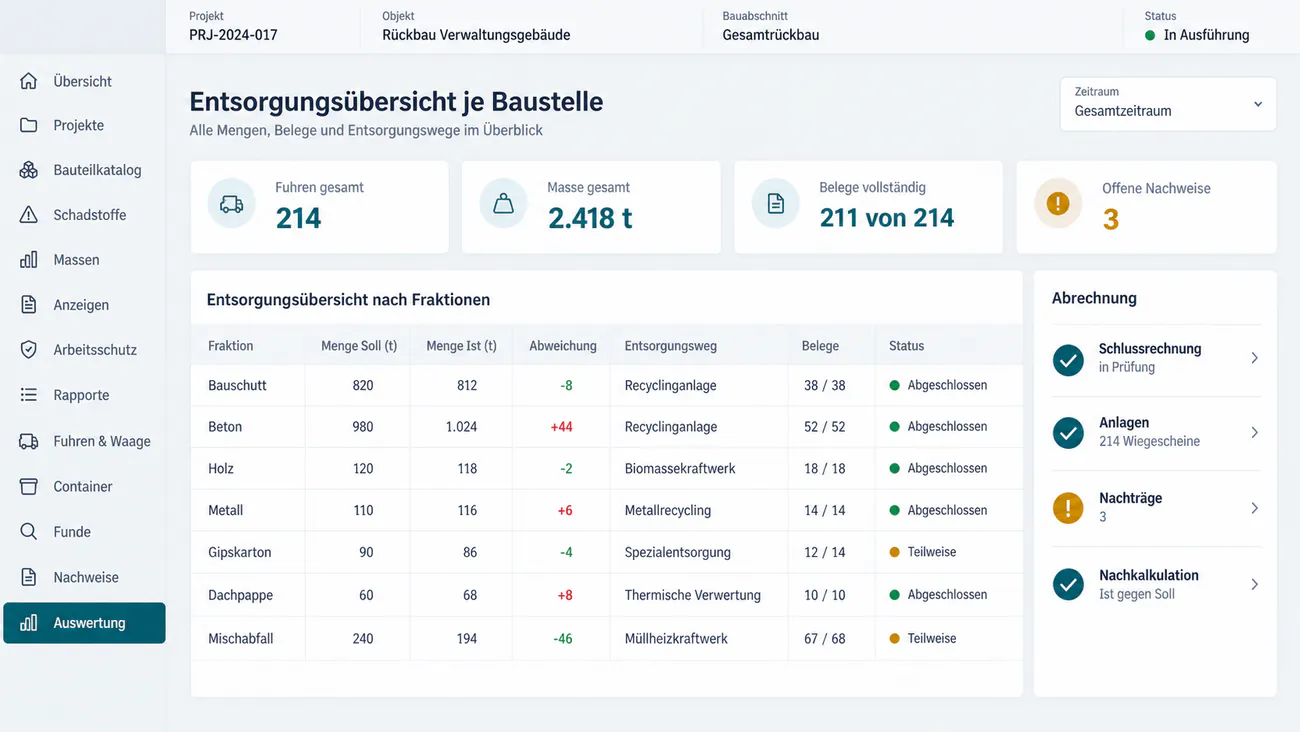Image resolution: width=1300 pixels, height=732 pixels.
Task: Open the Zeitraum dropdown
Action: click(x=1168, y=104)
